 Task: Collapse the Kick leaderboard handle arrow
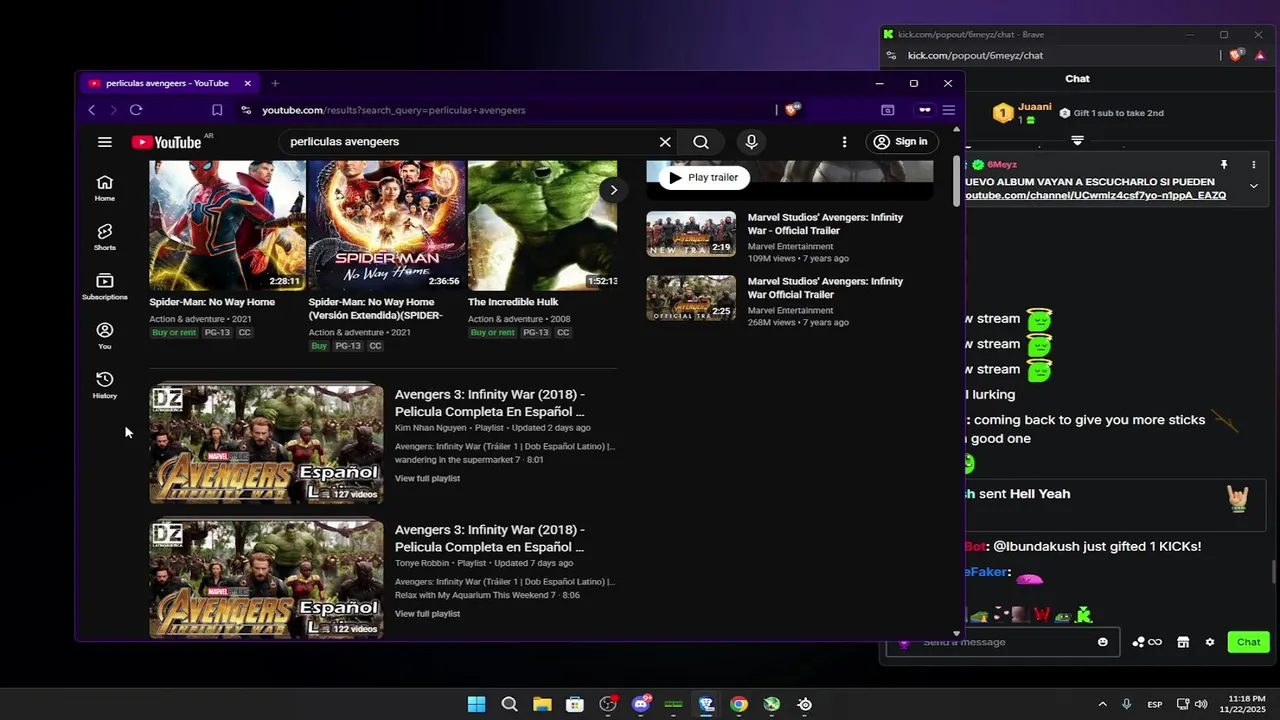1077,140
